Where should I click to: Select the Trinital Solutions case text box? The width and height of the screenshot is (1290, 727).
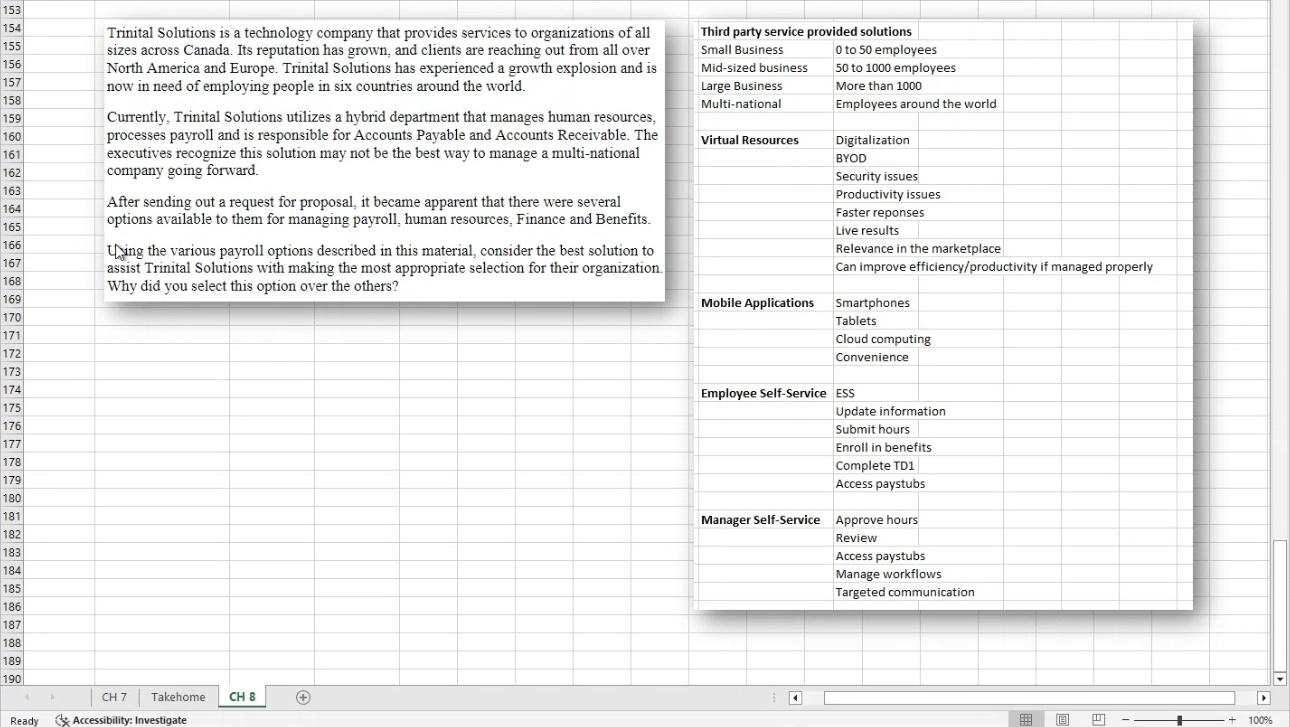[x=384, y=160]
